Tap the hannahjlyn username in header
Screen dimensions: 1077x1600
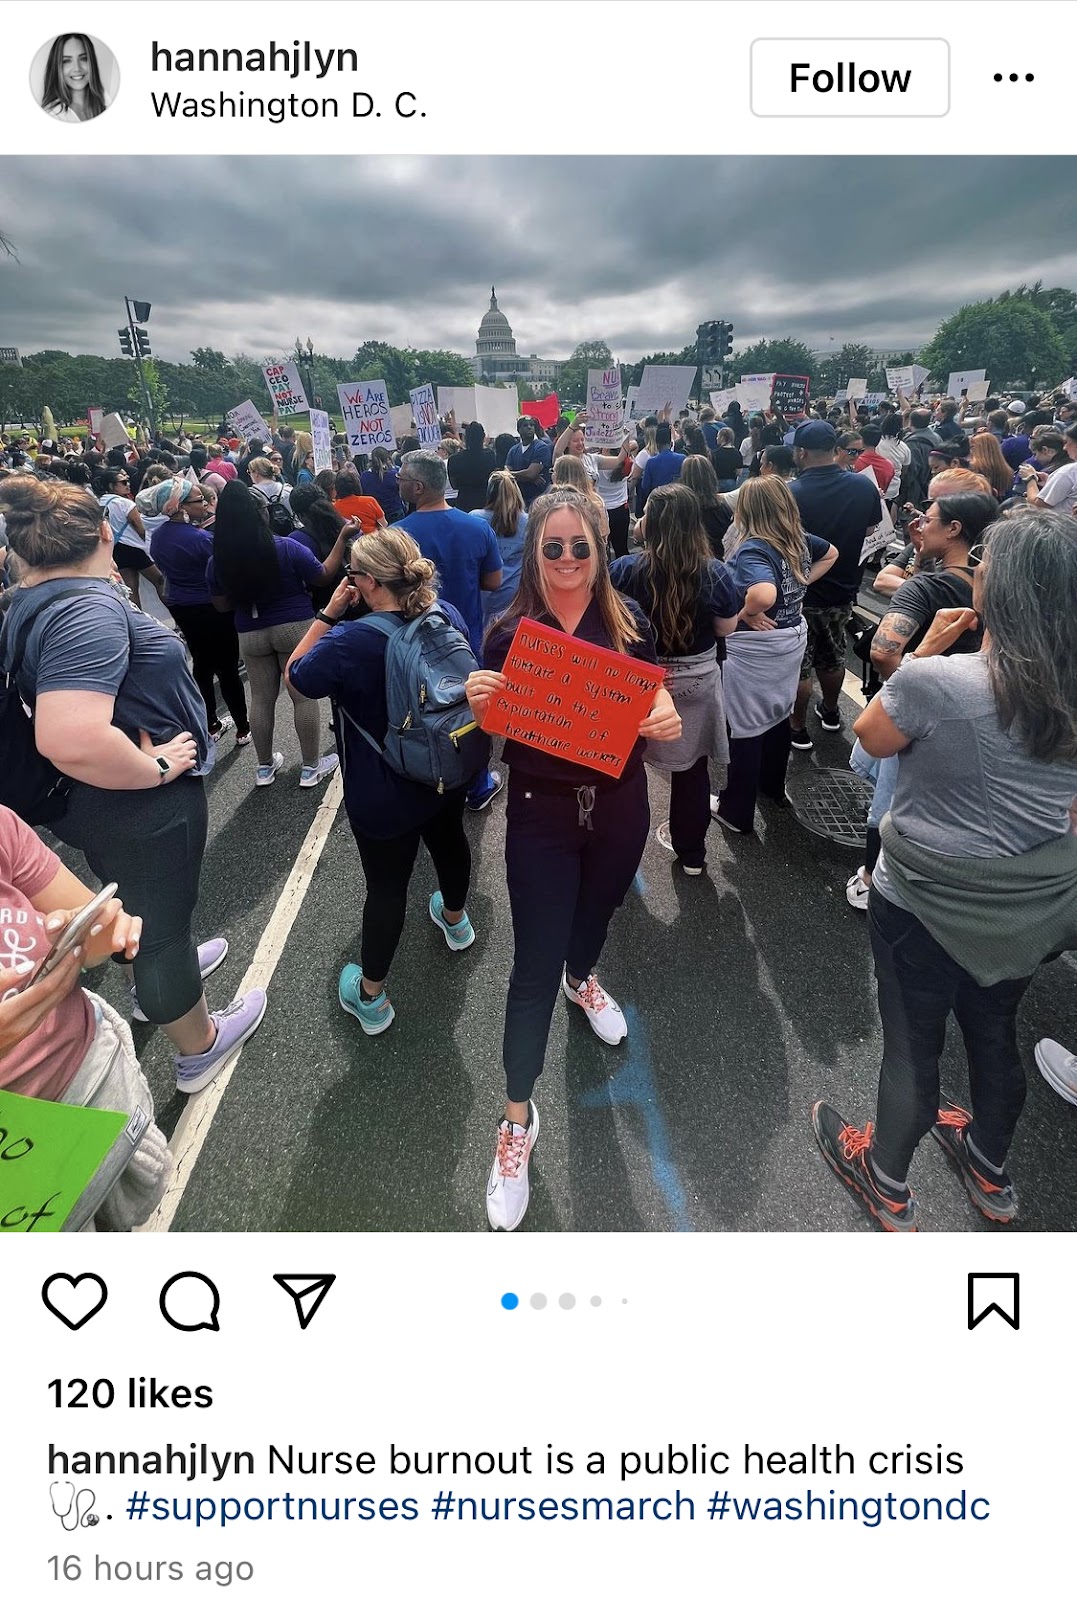[x=254, y=58]
